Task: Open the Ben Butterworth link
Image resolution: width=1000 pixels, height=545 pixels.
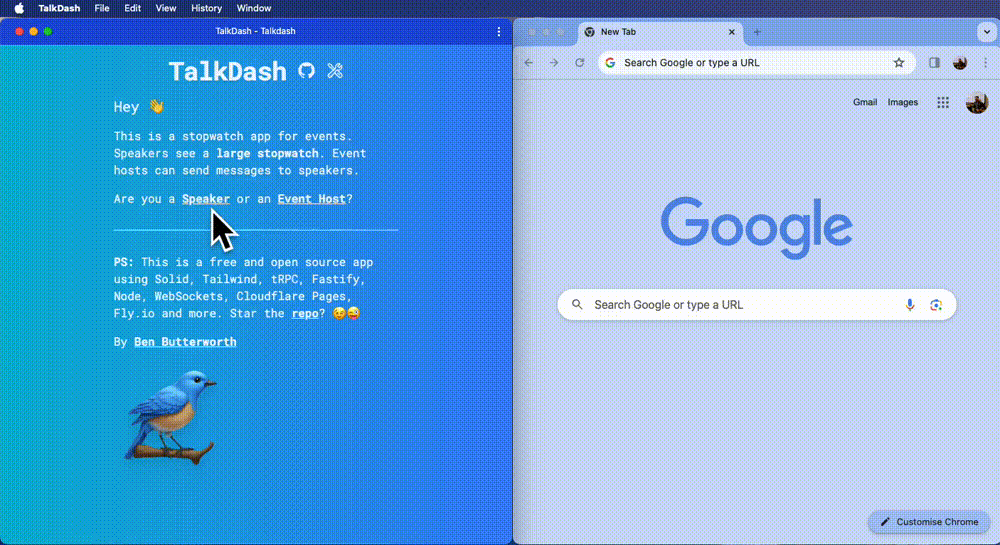Action: click(185, 342)
